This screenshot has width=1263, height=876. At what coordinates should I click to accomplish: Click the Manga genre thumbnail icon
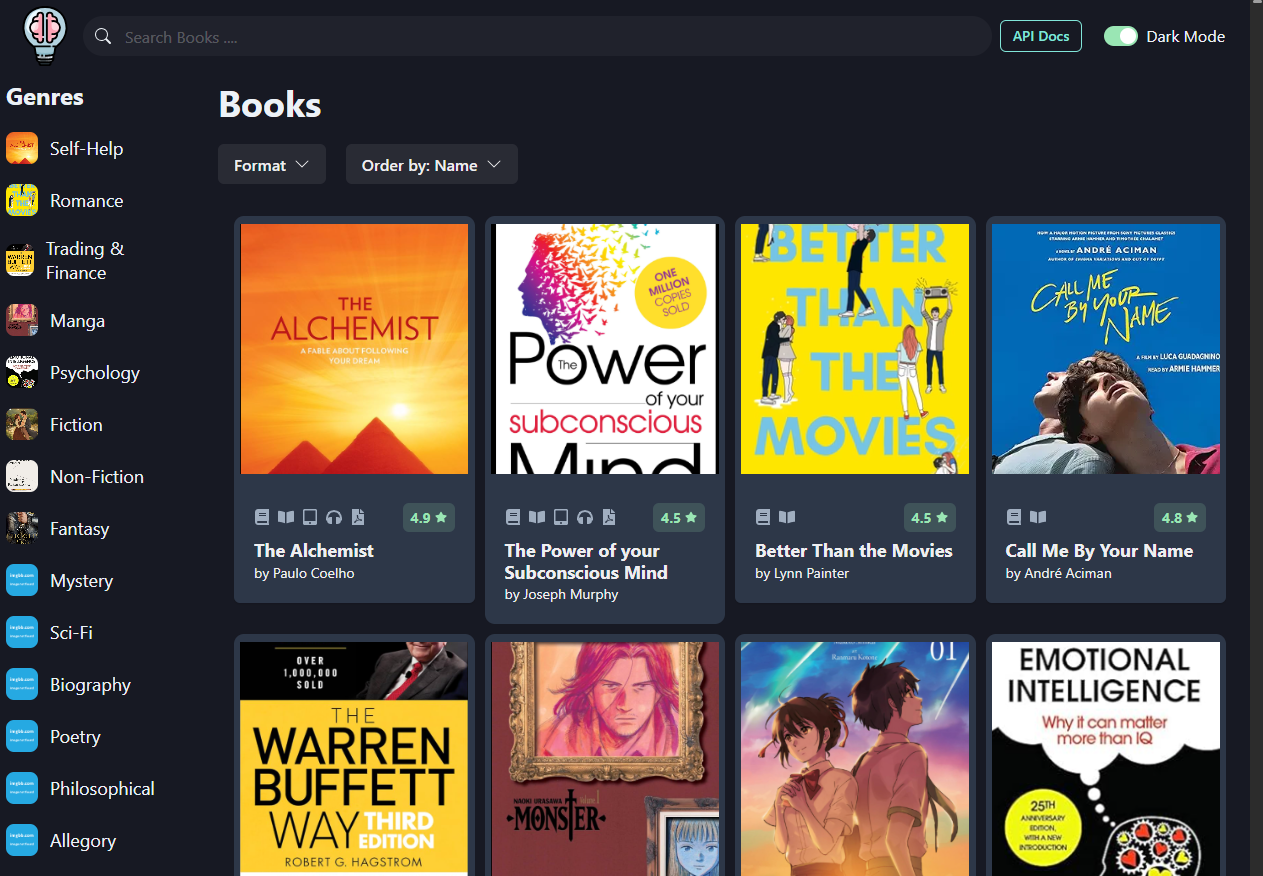[21, 320]
